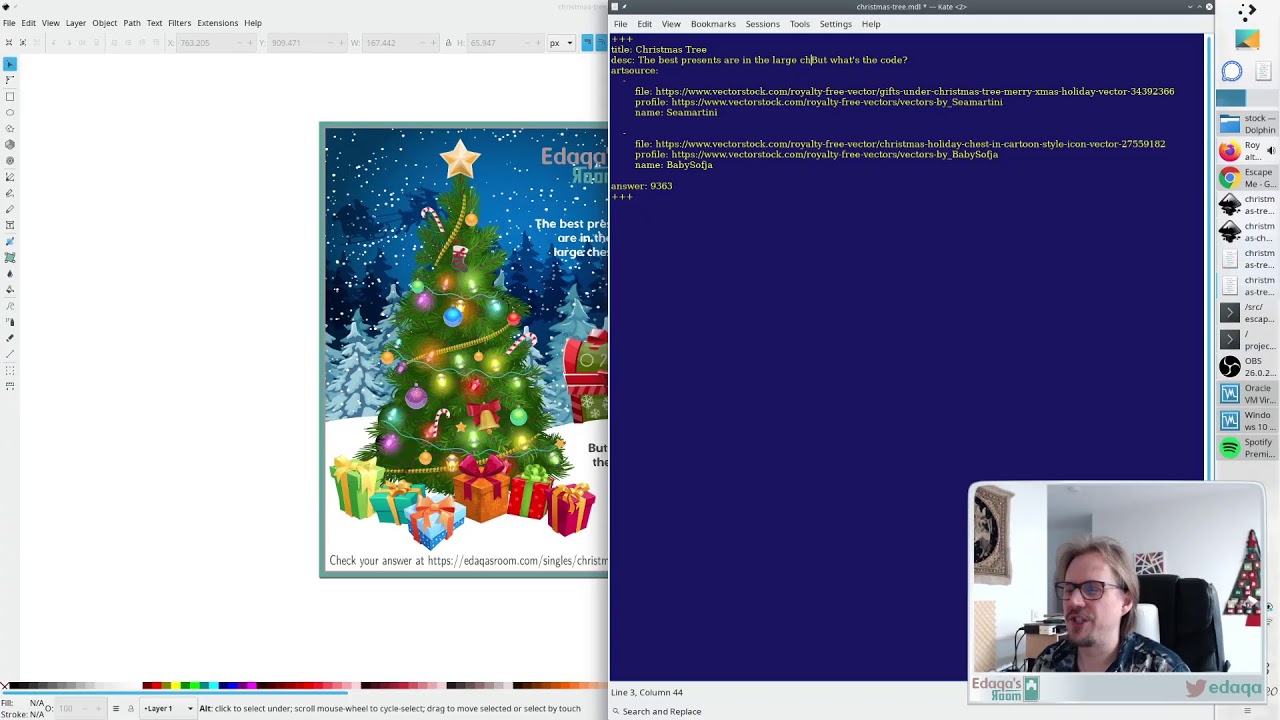The width and height of the screenshot is (1280, 720).
Task: Select the Pencil freehand tool
Action: pos(10,176)
